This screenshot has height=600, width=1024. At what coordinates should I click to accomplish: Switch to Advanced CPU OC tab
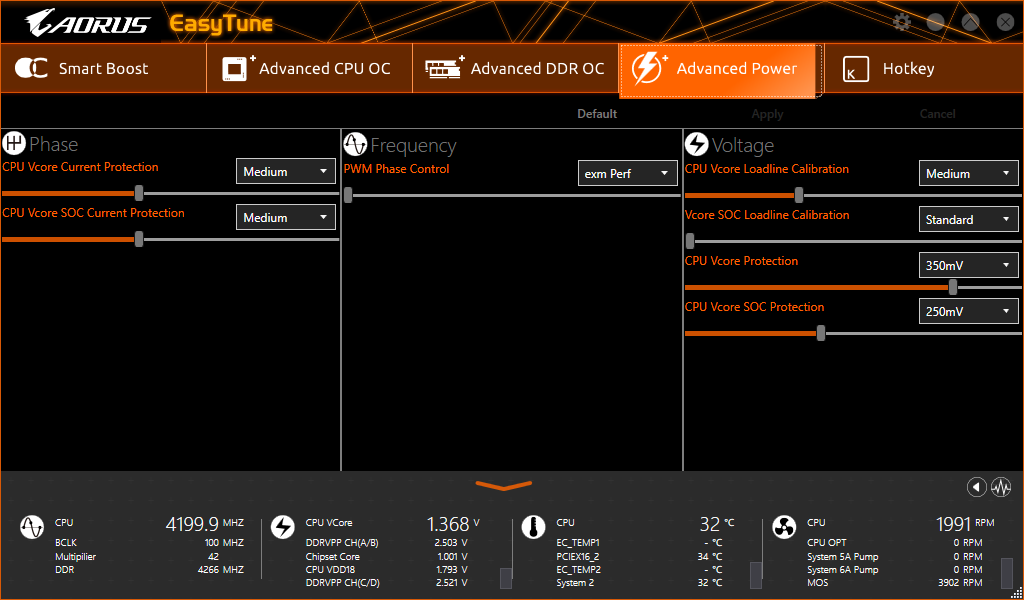click(x=310, y=69)
